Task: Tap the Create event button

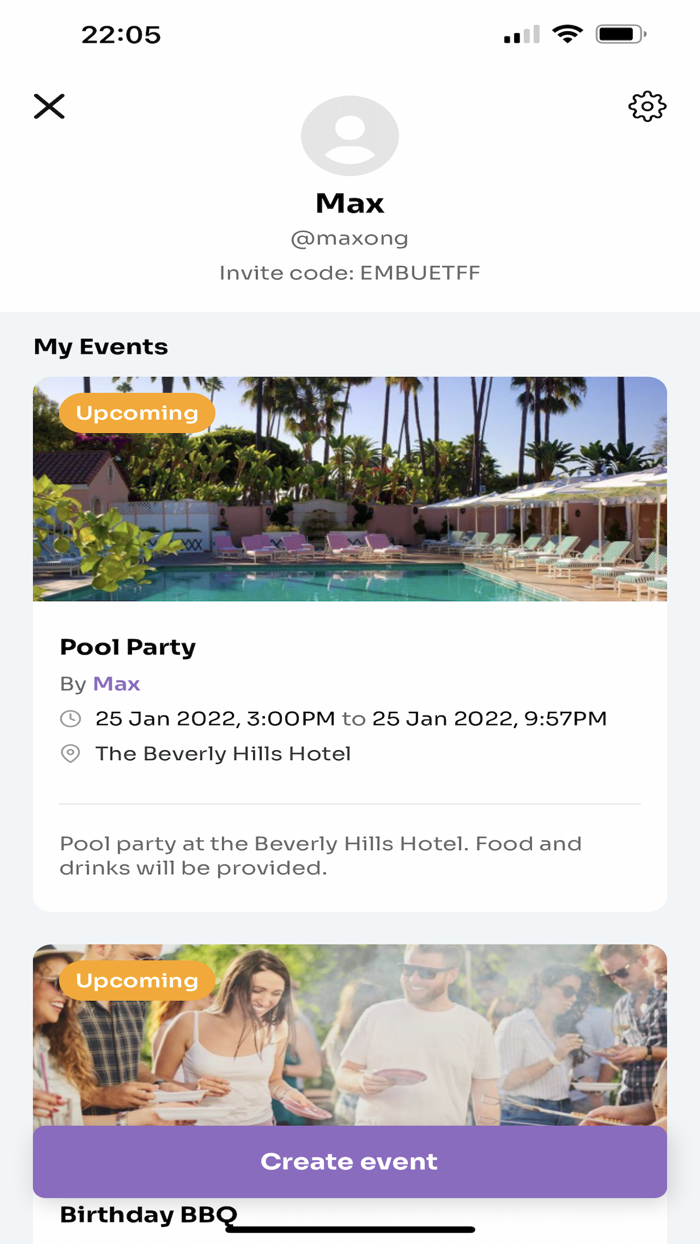Action: 350,1161
